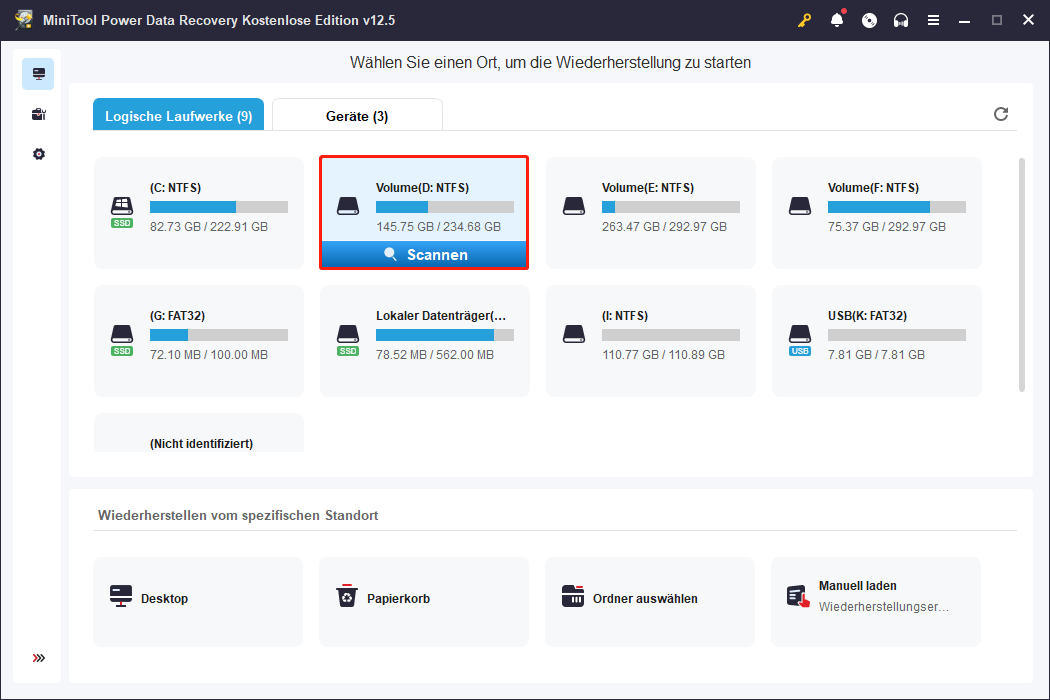Click the Papierkorb recycle bin icon
The image size is (1050, 700).
coord(347,596)
